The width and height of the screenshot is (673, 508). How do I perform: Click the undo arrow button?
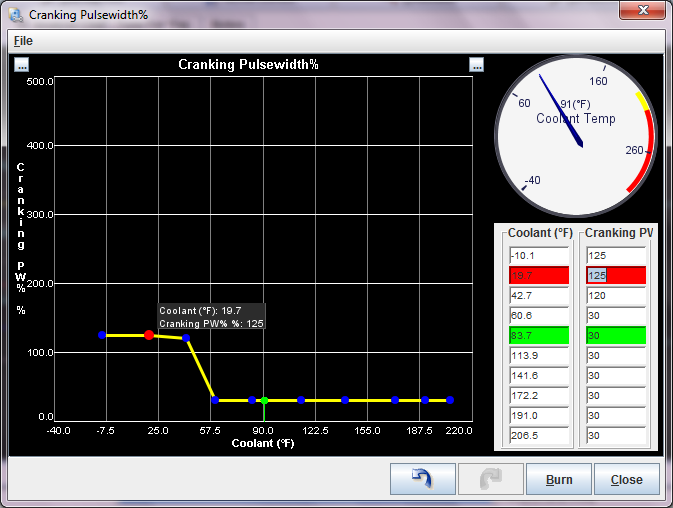point(422,479)
